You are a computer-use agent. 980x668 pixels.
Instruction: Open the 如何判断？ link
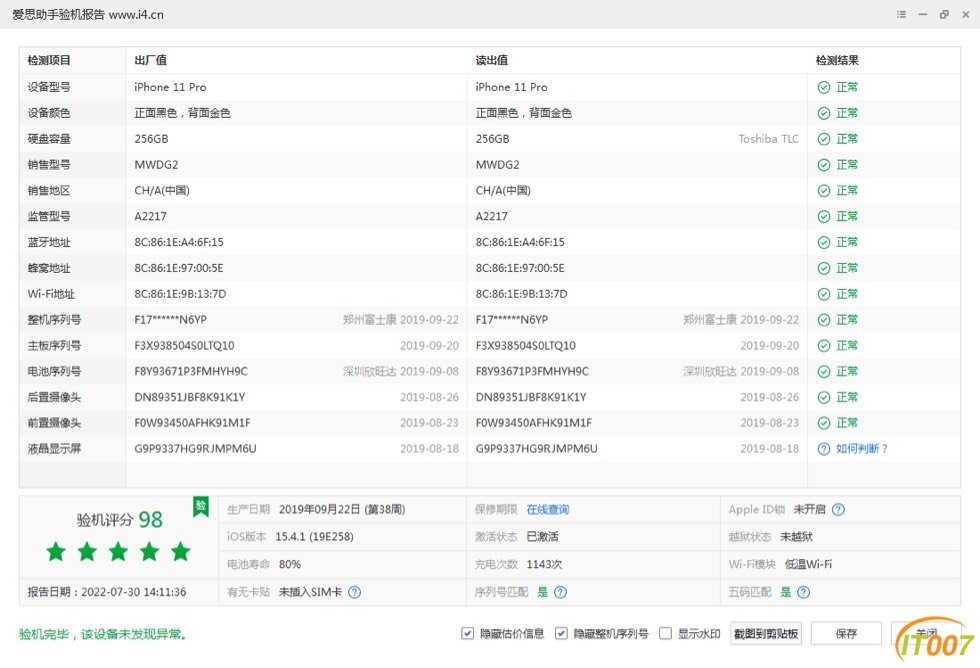click(862, 449)
